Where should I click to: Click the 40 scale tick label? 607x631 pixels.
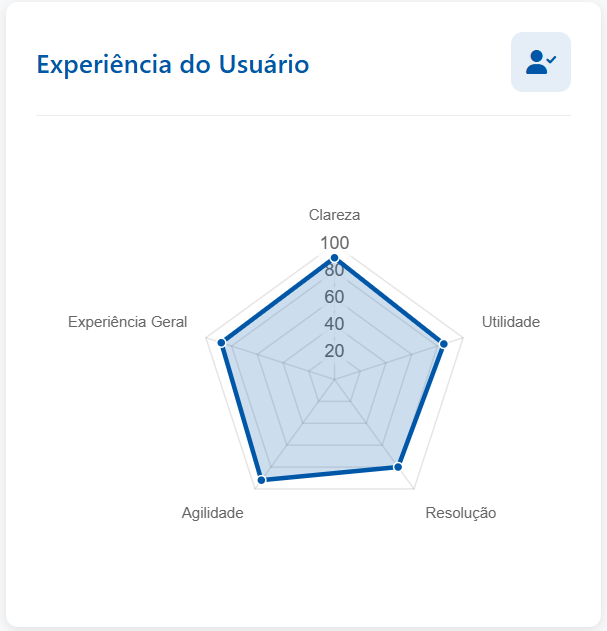click(334, 324)
